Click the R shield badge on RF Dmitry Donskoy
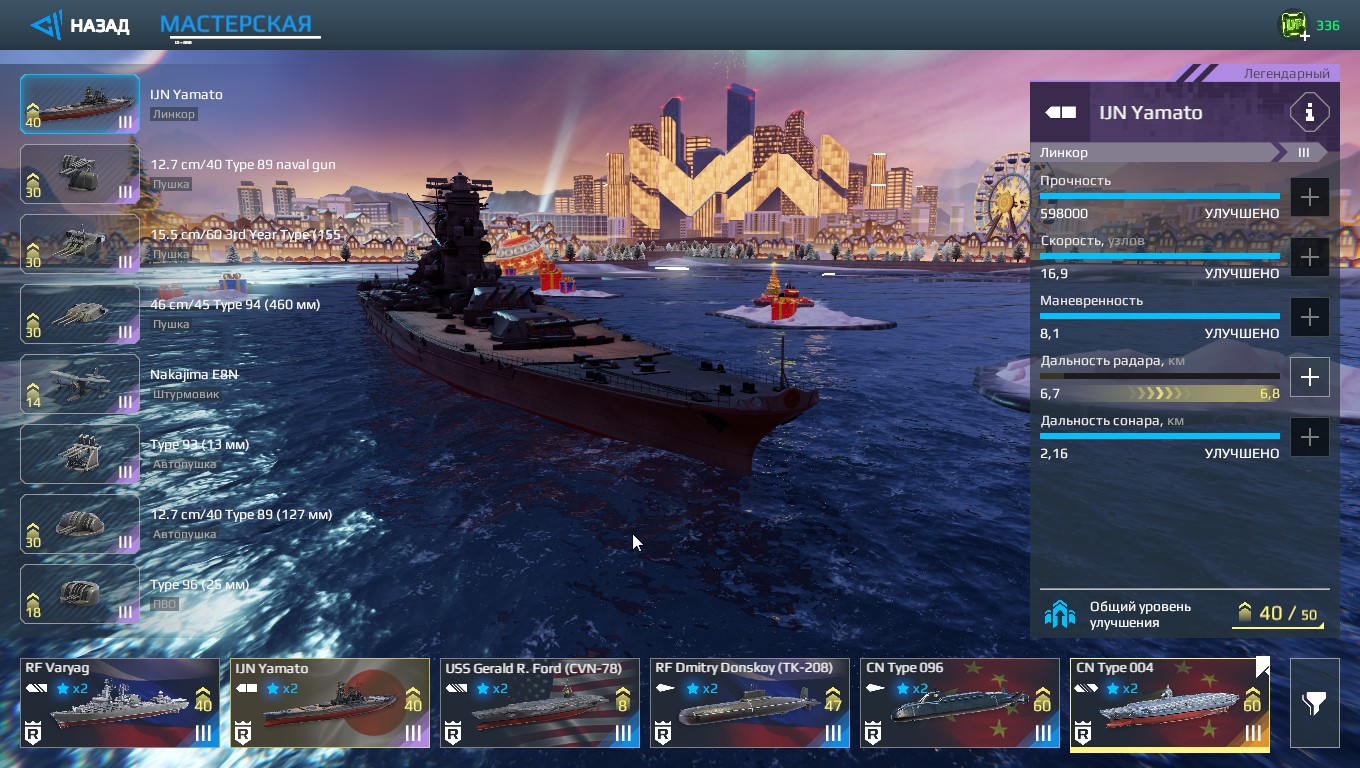This screenshot has width=1360, height=768. (663, 734)
